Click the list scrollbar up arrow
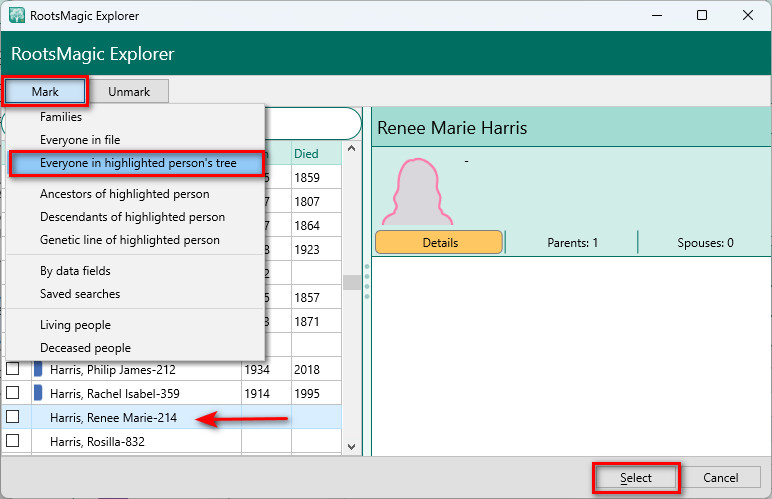The width and height of the screenshot is (772, 499). point(352,148)
